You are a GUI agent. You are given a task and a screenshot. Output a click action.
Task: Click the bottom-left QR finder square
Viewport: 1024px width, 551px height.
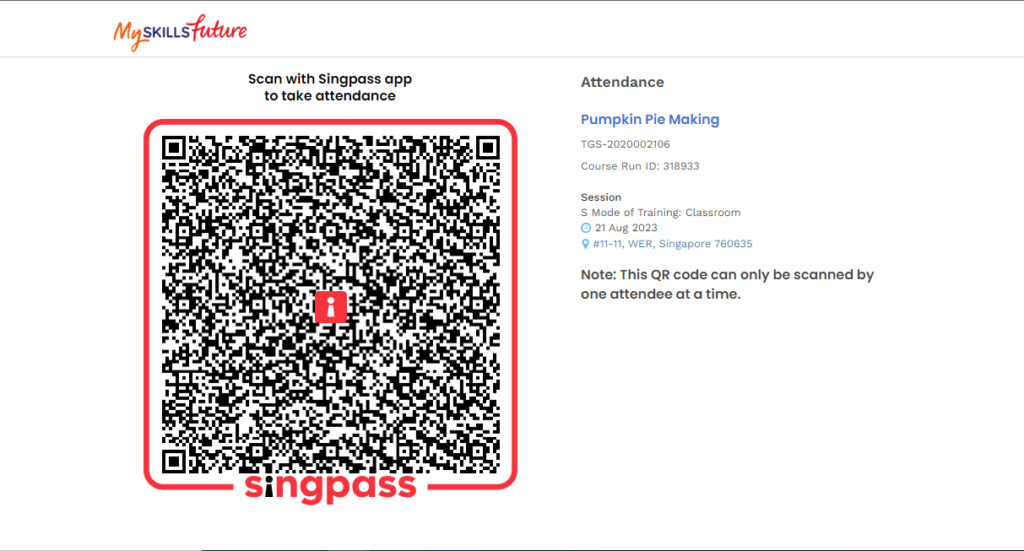coord(174,462)
